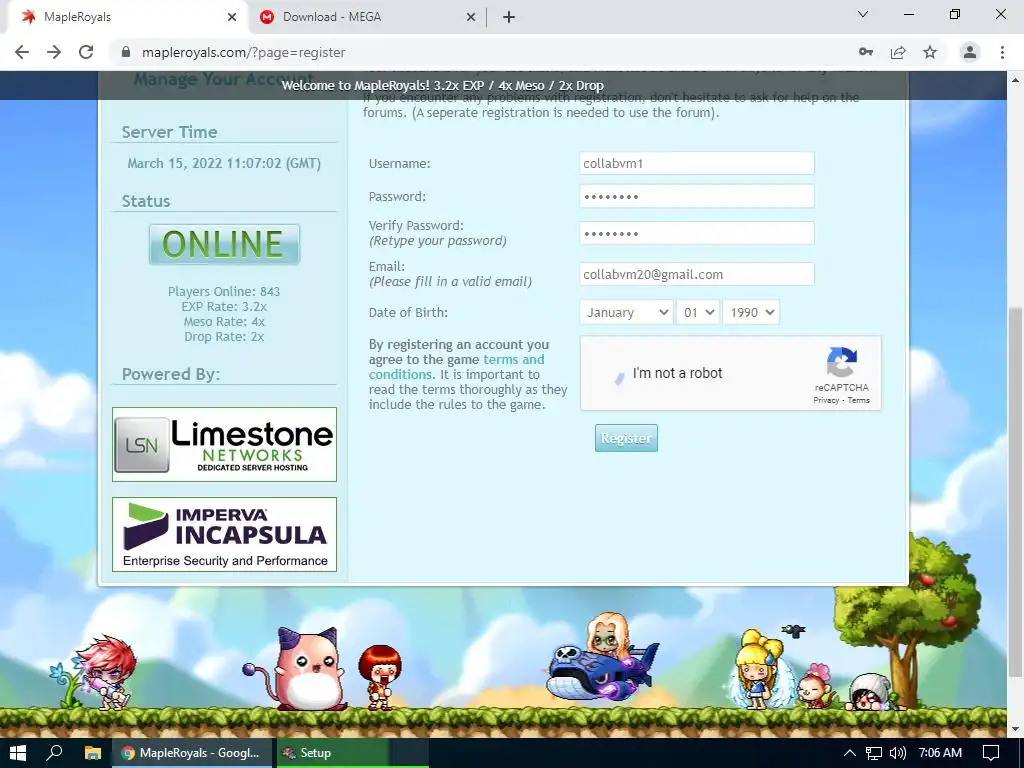This screenshot has width=1024, height=768.
Task: Open a new browser tab
Action: point(509,17)
